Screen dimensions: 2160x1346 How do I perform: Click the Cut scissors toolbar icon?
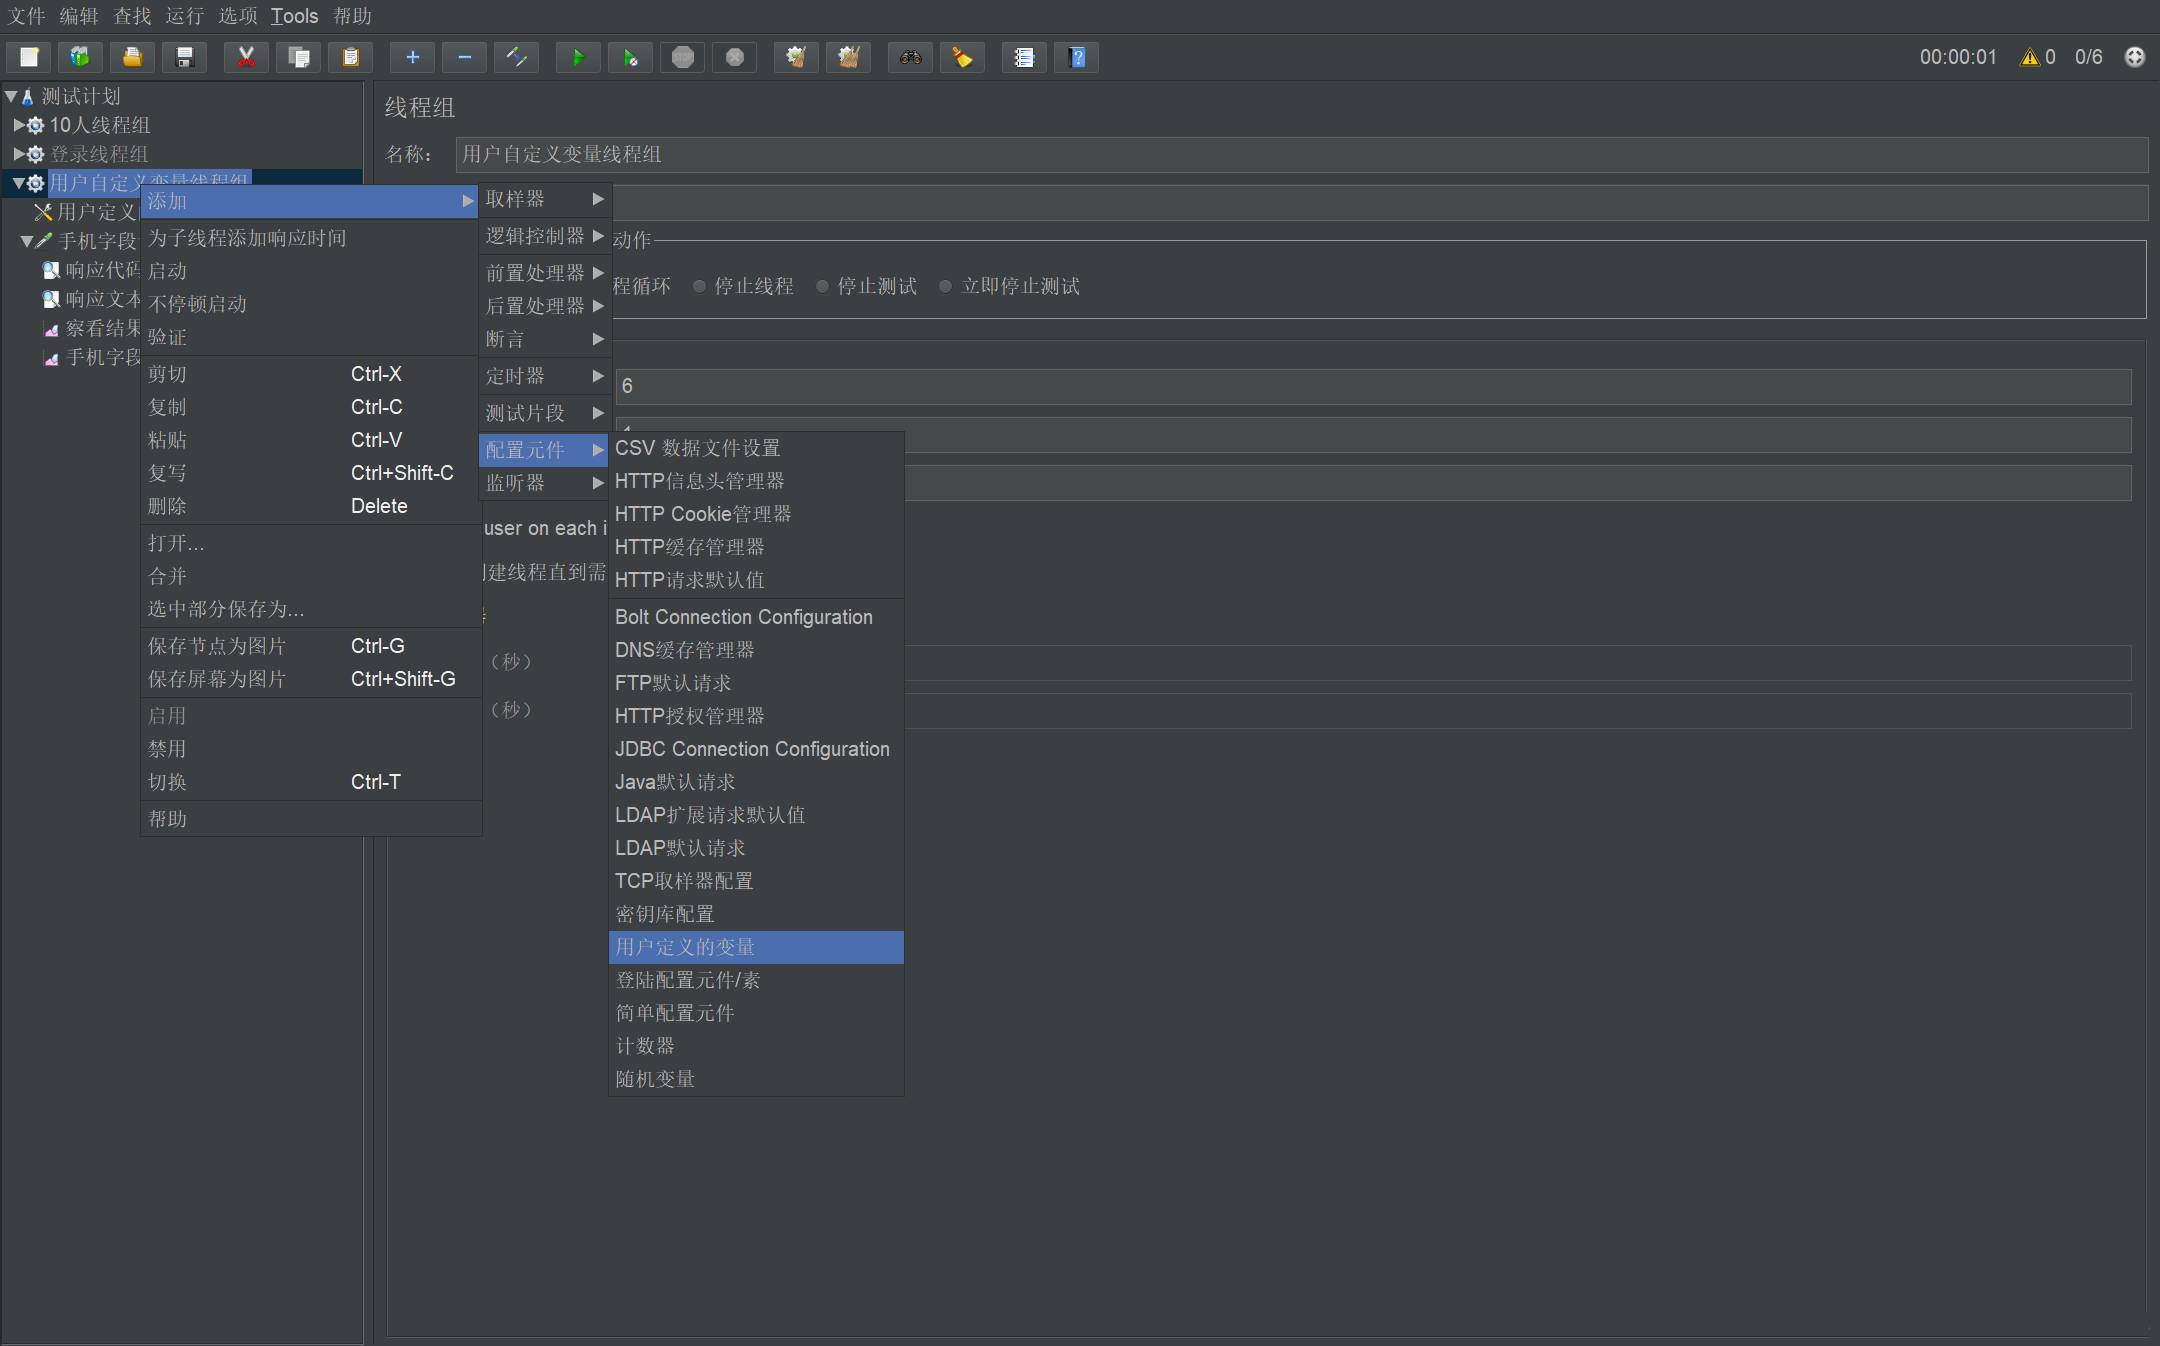(x=246, y=57)
